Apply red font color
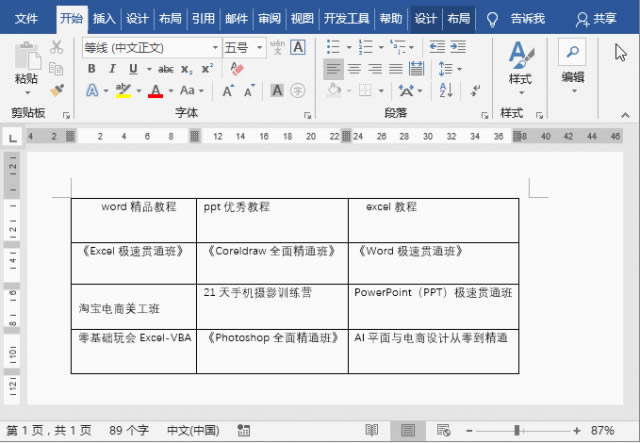This screenshot has height=443, width=640. tap(155, 91)
